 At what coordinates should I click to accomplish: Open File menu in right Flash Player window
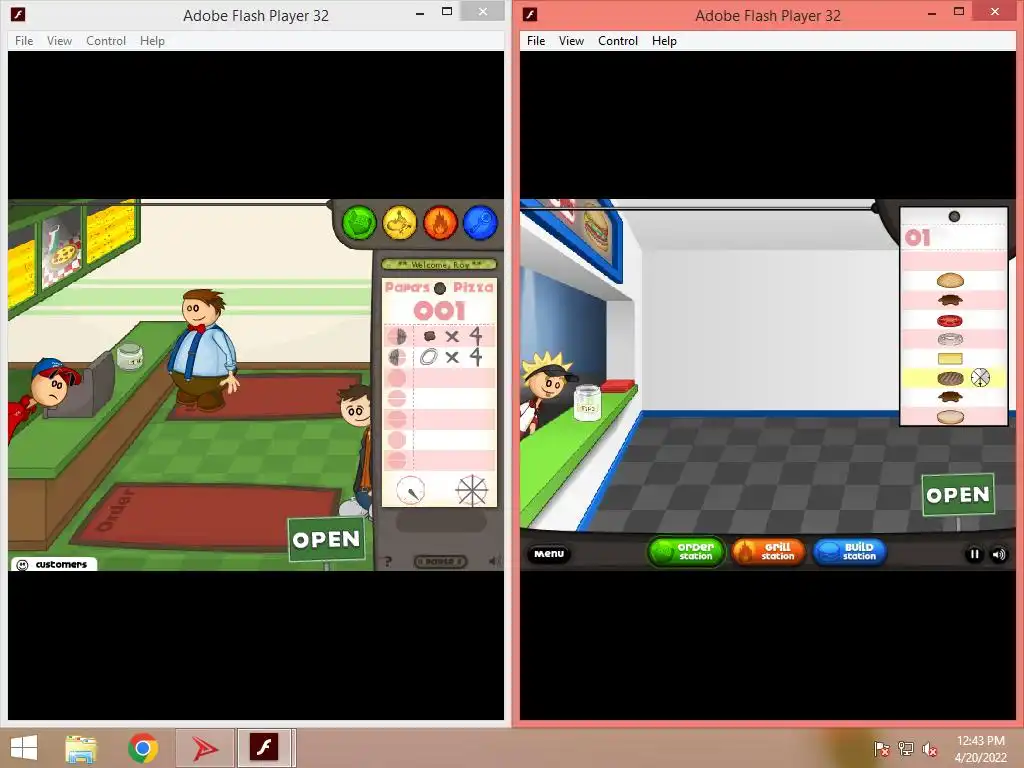coord(536,40)
